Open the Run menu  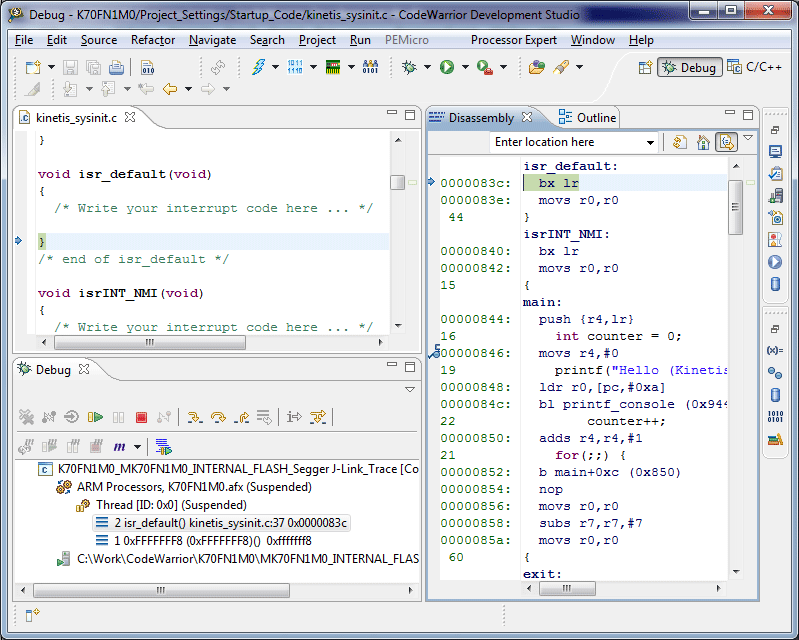pos(360,40)
